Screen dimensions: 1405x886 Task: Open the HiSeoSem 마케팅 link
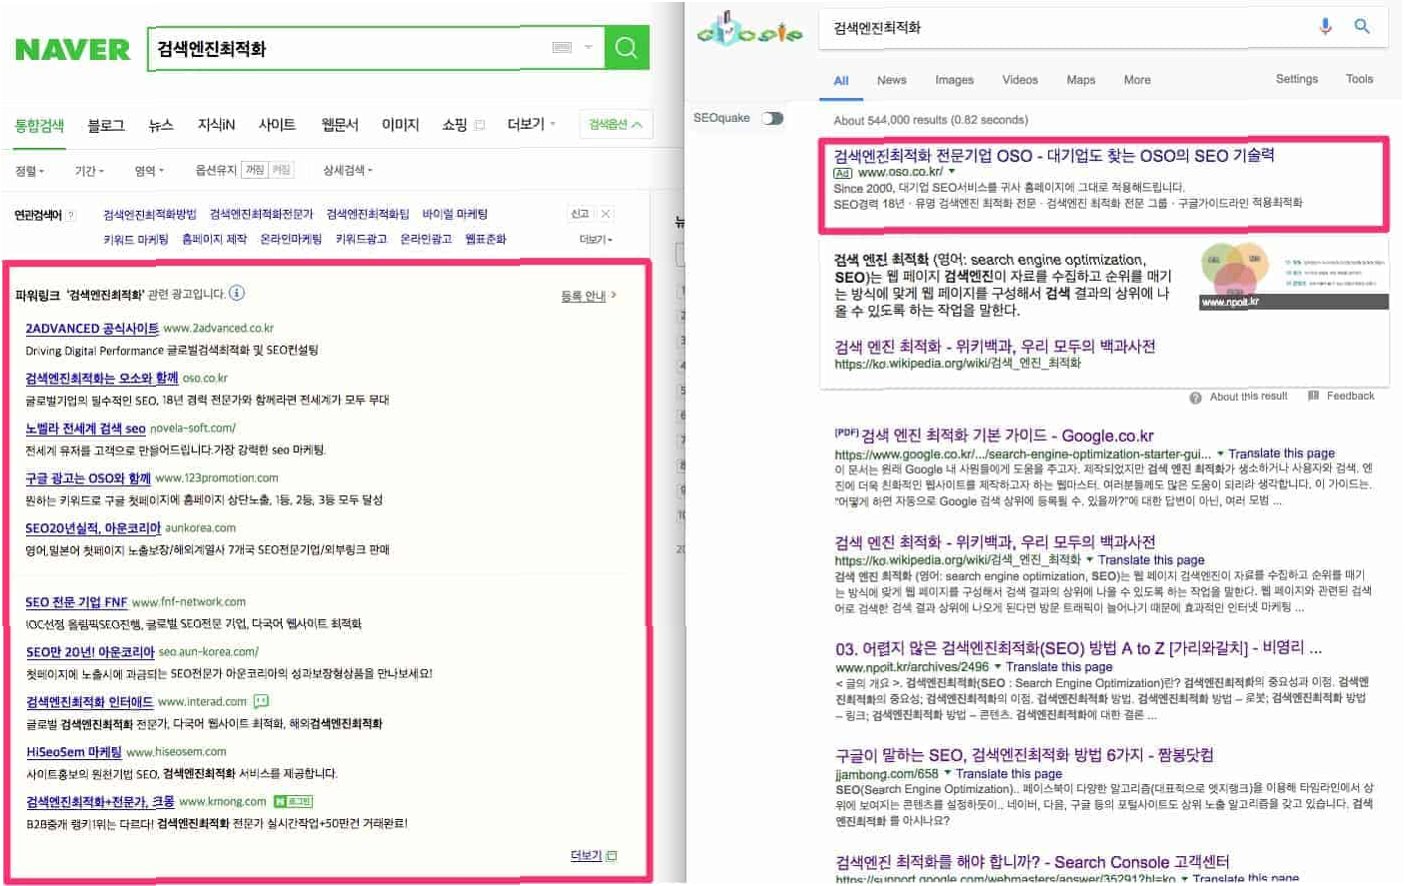(x=74, y=752)
